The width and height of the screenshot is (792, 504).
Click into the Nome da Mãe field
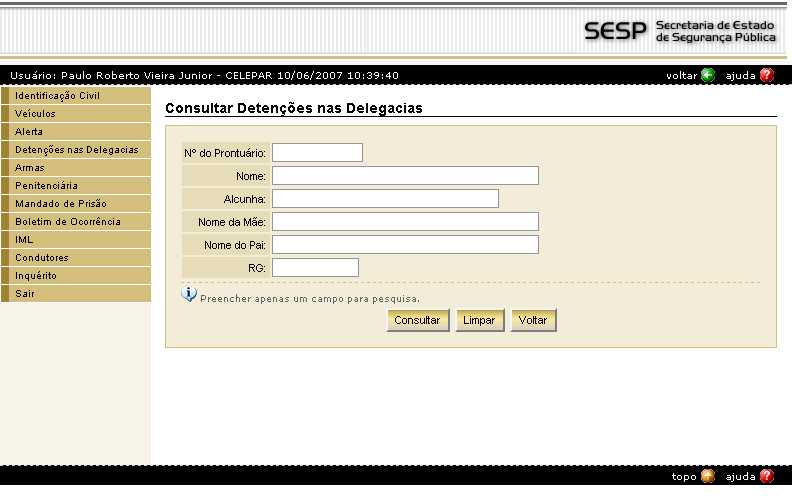(x=405, y=222)
